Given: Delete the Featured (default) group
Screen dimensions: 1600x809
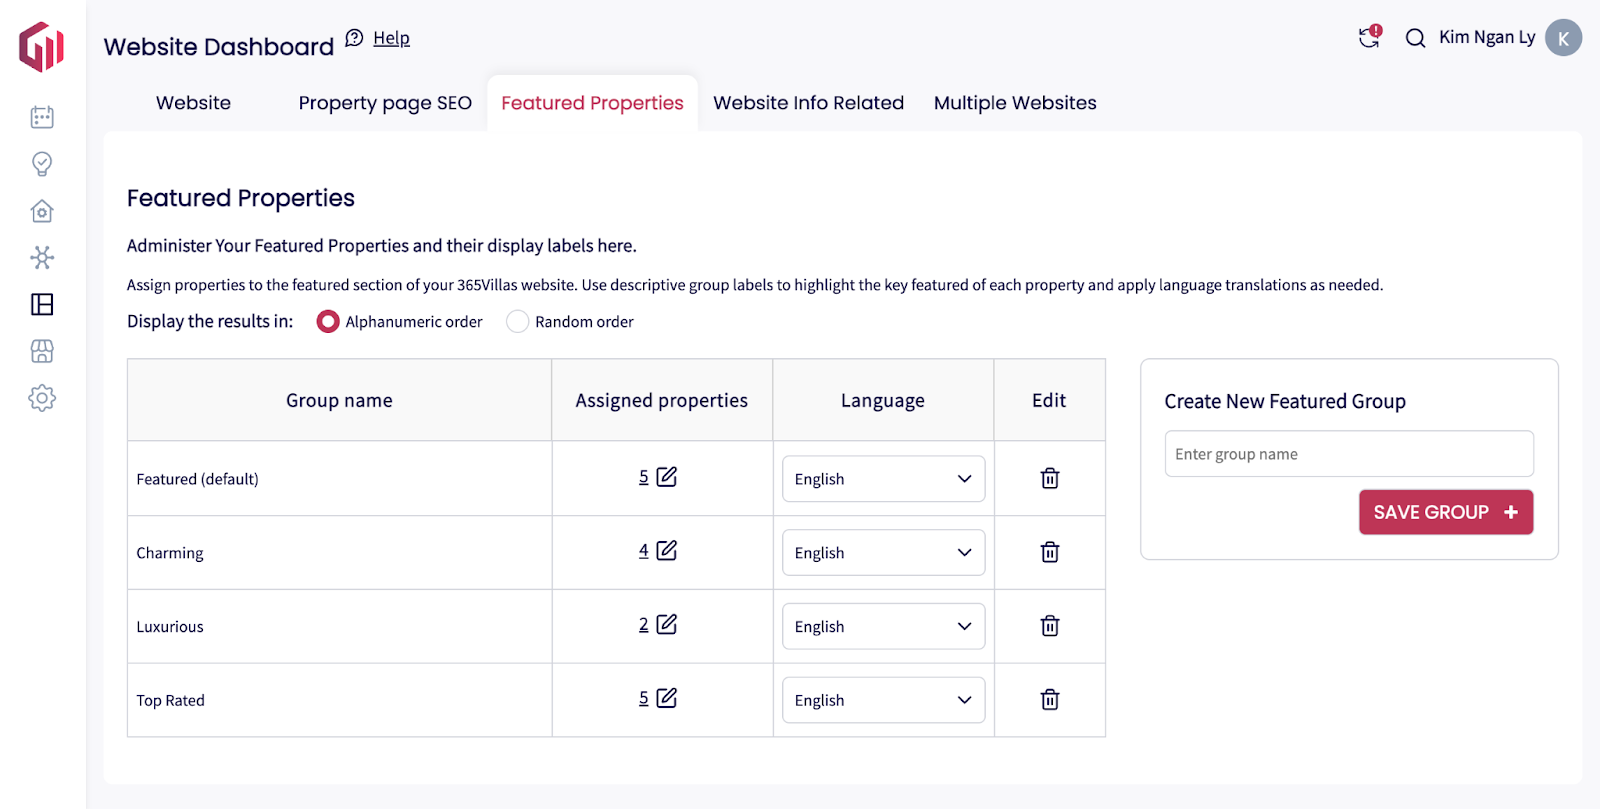Looking at the screenshot, I should pyautogui.click(x=1050, y=478).
